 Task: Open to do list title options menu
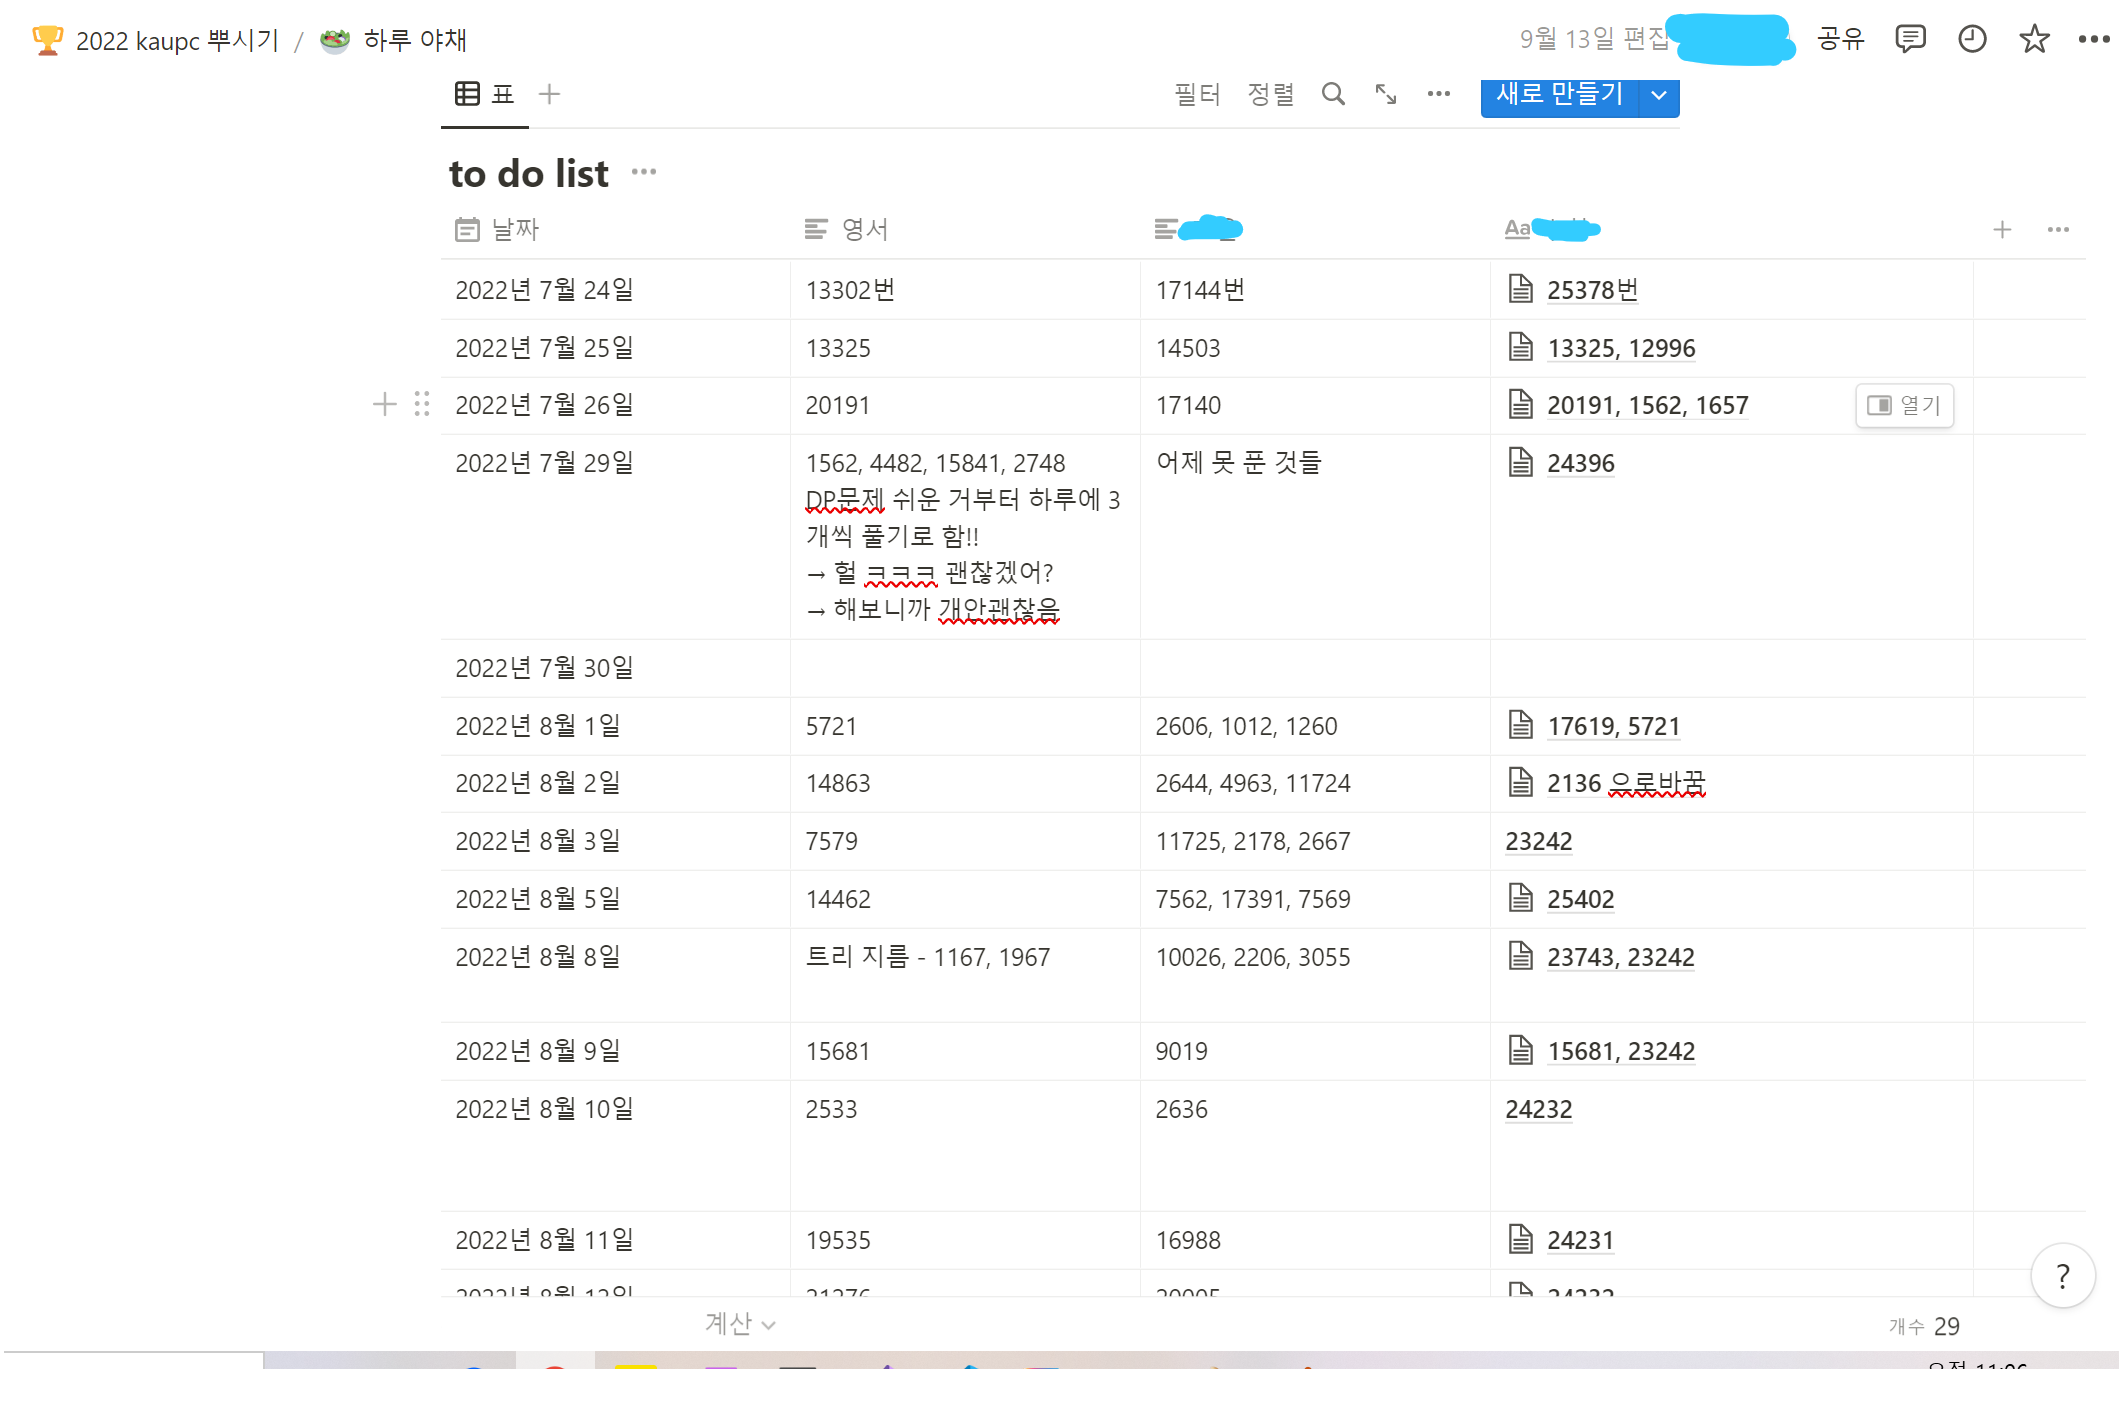(x=644, y=172)
